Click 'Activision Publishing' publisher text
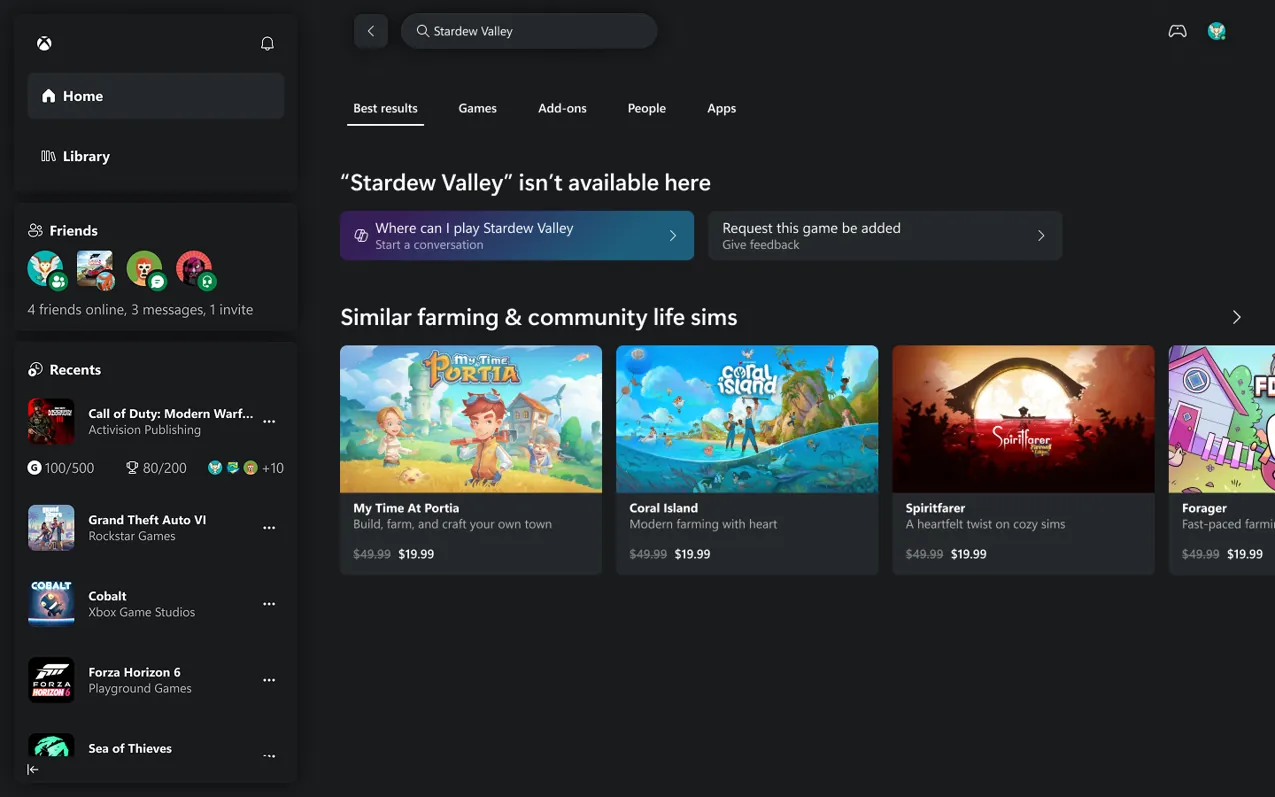 (144, 430)
